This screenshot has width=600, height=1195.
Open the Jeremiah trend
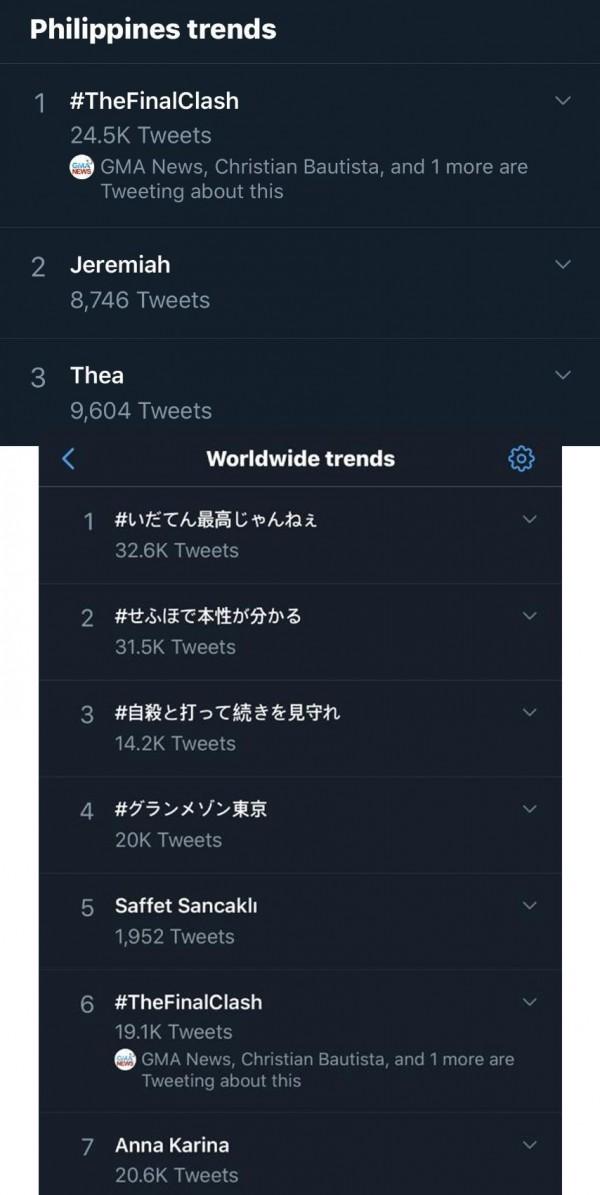tap(120, 265)
